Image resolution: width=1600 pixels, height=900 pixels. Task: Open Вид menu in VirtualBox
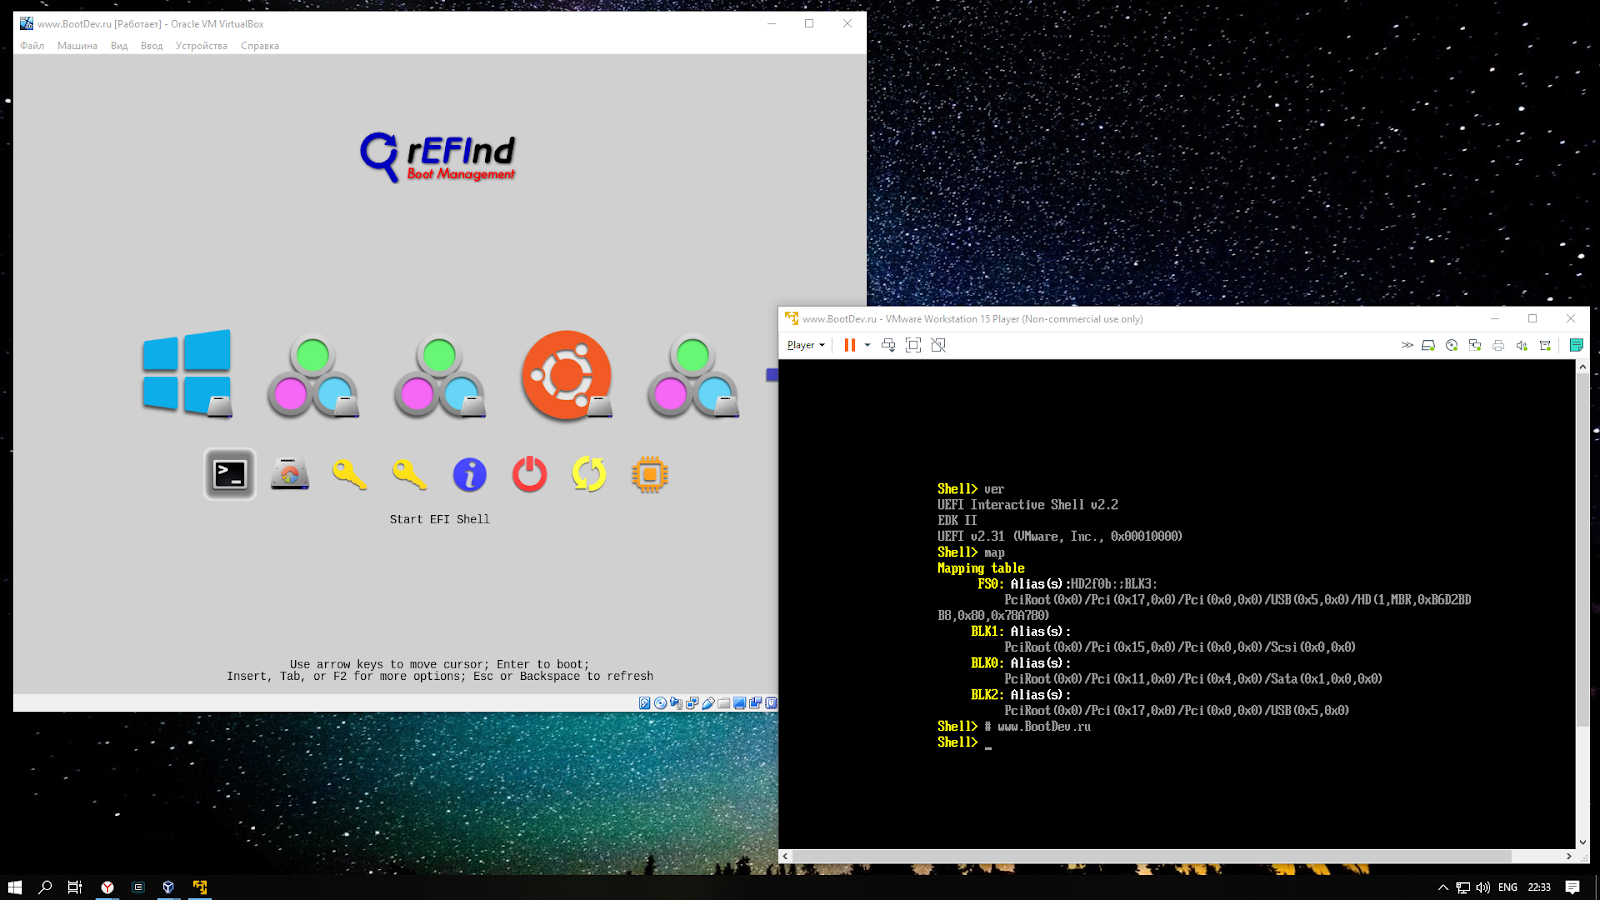(119, 46)
